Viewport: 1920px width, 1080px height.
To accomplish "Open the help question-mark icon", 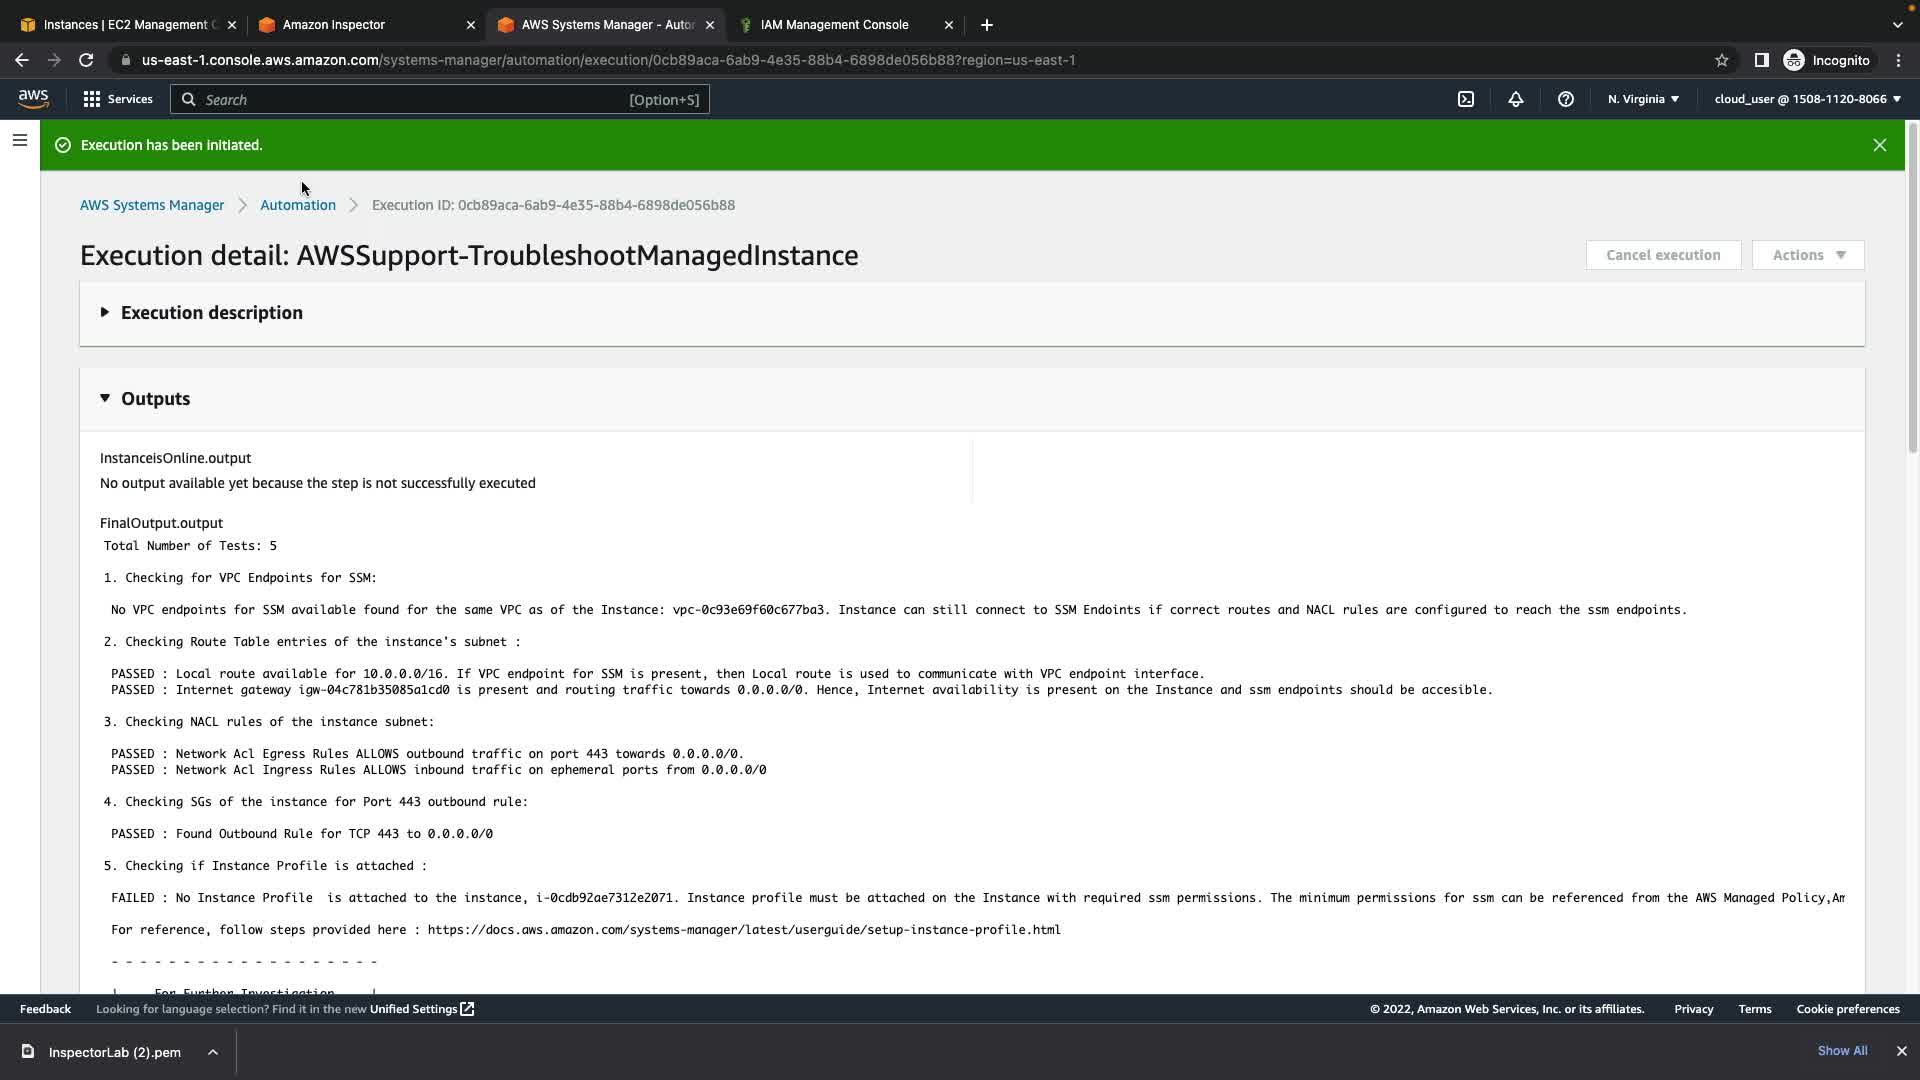I will pyautogui.click(x=1566, y=99).
